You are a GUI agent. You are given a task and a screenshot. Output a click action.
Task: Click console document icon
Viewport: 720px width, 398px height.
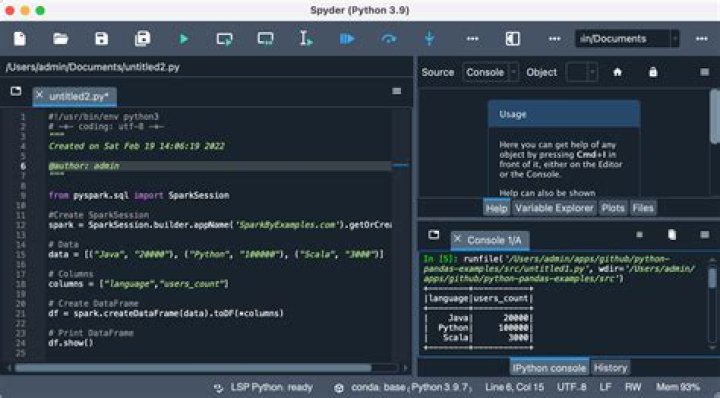[x=672, y=235]
